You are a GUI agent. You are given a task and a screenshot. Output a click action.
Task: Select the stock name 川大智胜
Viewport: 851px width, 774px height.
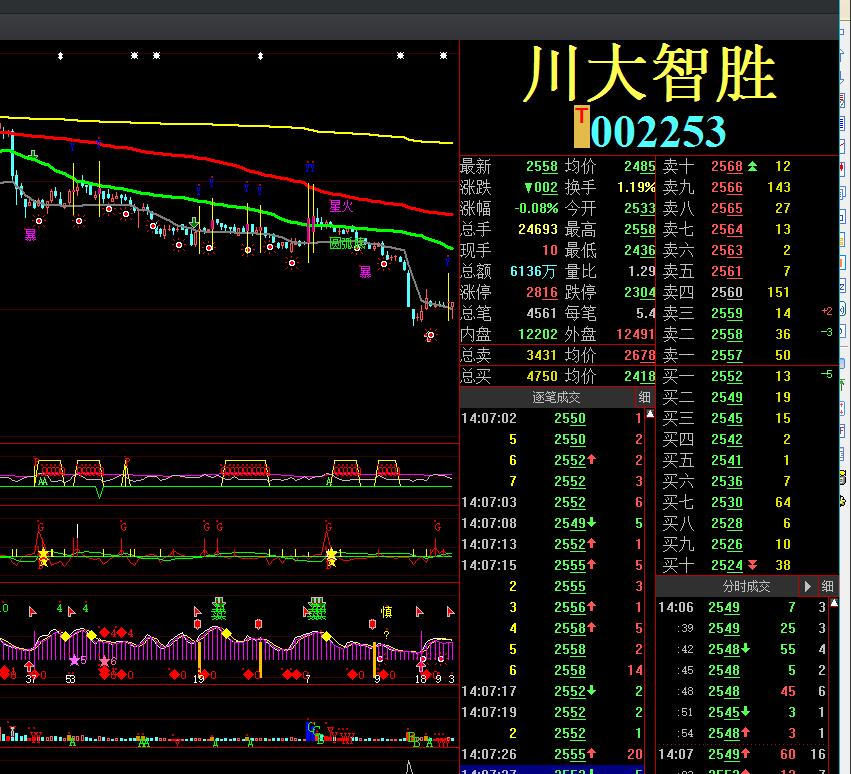[x=650, y=74]
